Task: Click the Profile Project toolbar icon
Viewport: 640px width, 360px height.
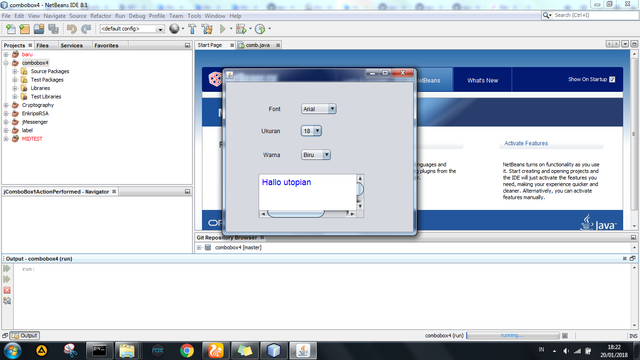Action: point(260,29)
